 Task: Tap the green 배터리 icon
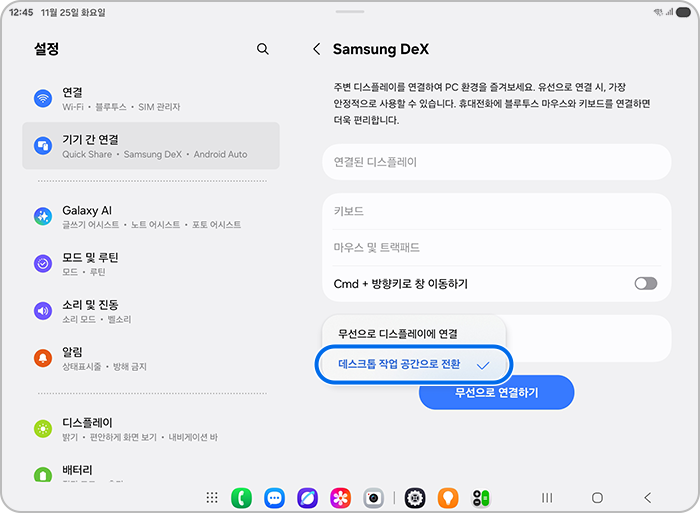(43, 474)
